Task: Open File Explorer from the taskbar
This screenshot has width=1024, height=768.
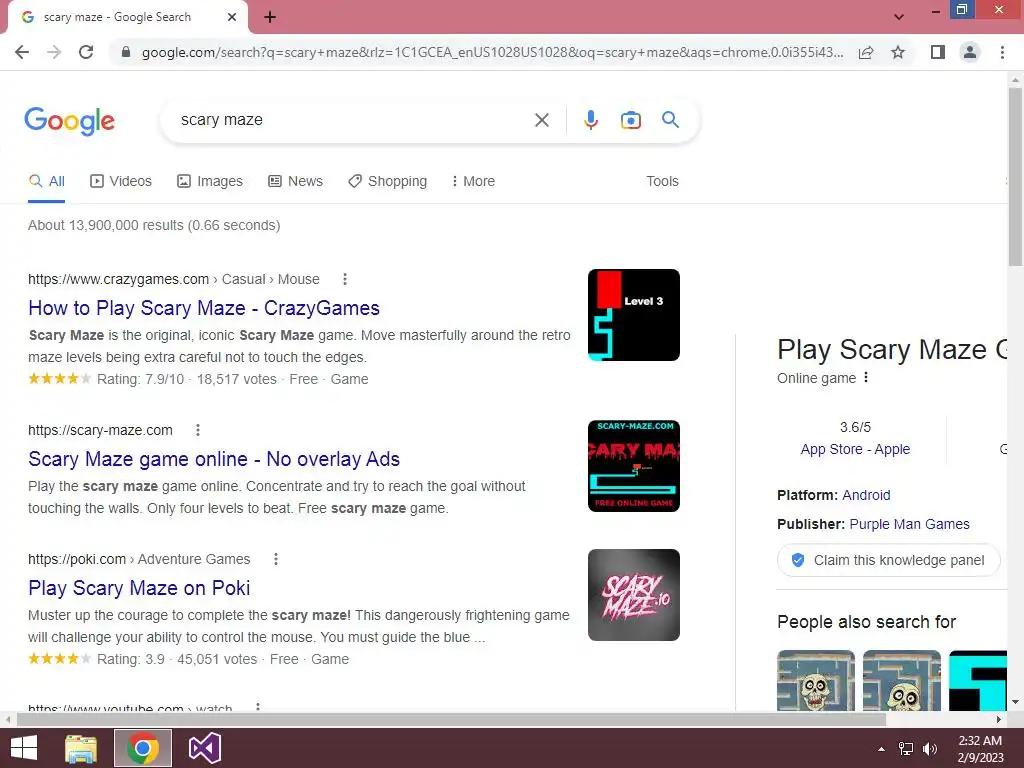Action: 81,748
